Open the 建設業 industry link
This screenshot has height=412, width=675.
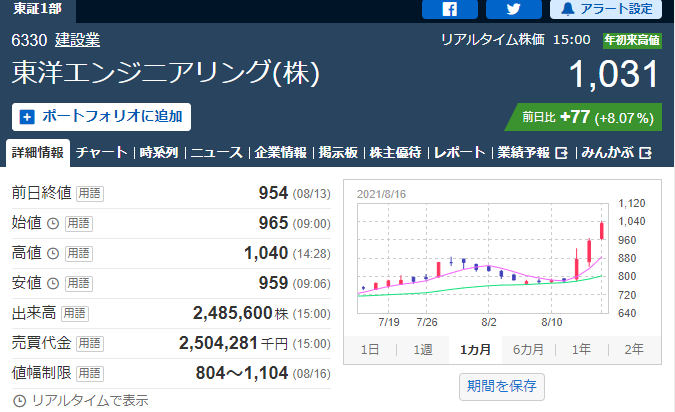[x=77, y=40]
